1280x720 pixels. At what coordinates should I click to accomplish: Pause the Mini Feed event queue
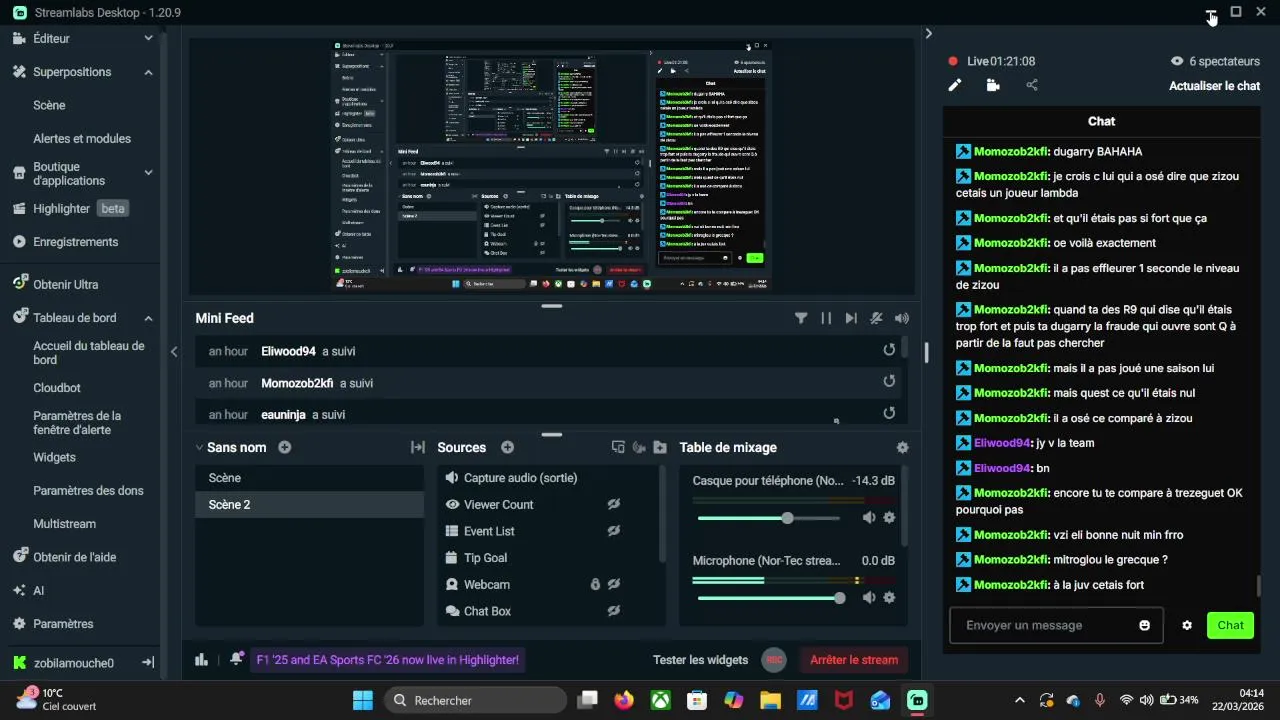[826, 318]
